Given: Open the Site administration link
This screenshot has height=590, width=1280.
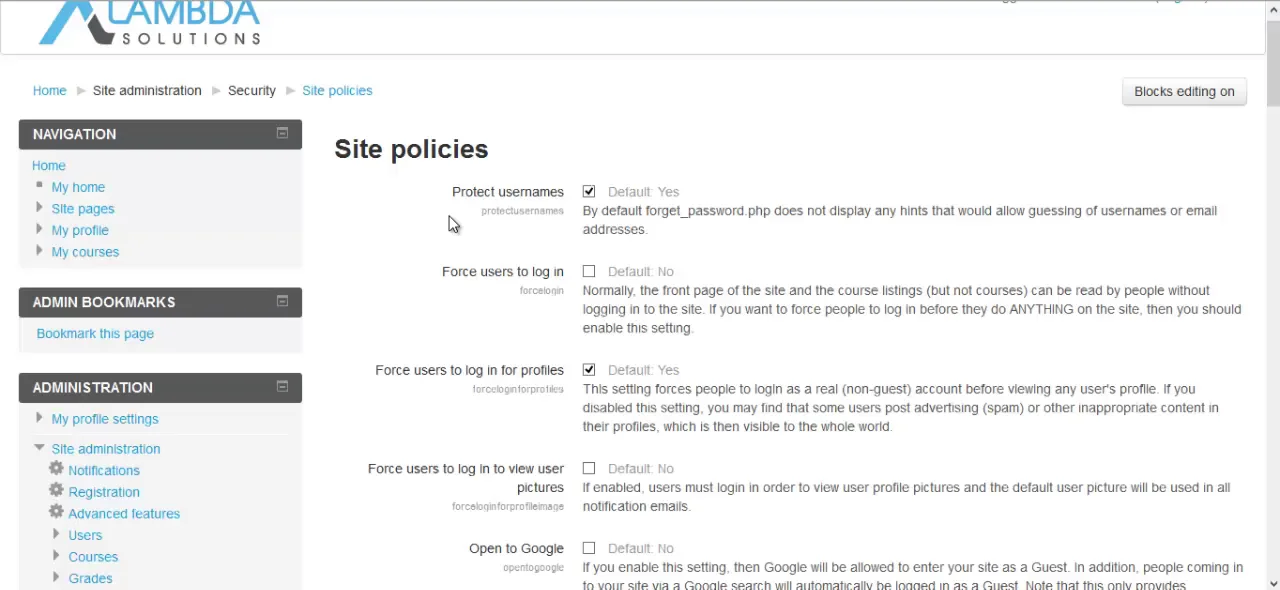Looking at the screenshot, I should (106, 449).
